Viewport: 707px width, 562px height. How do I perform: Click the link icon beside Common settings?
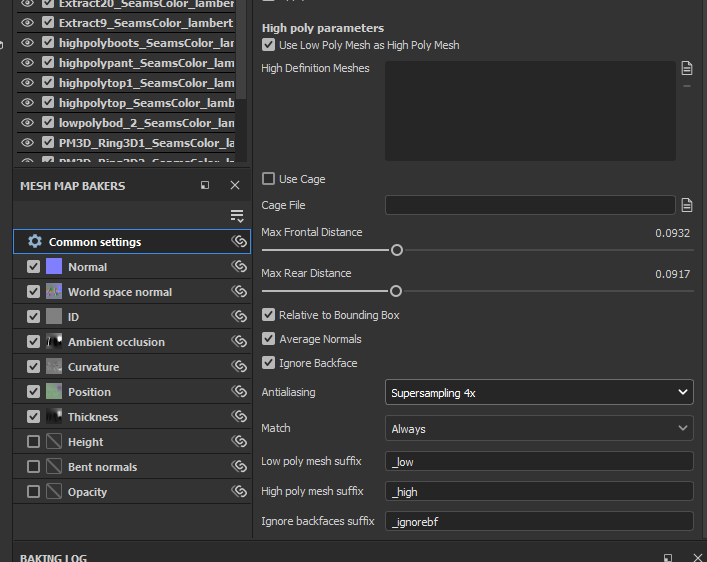pos(239,242)
